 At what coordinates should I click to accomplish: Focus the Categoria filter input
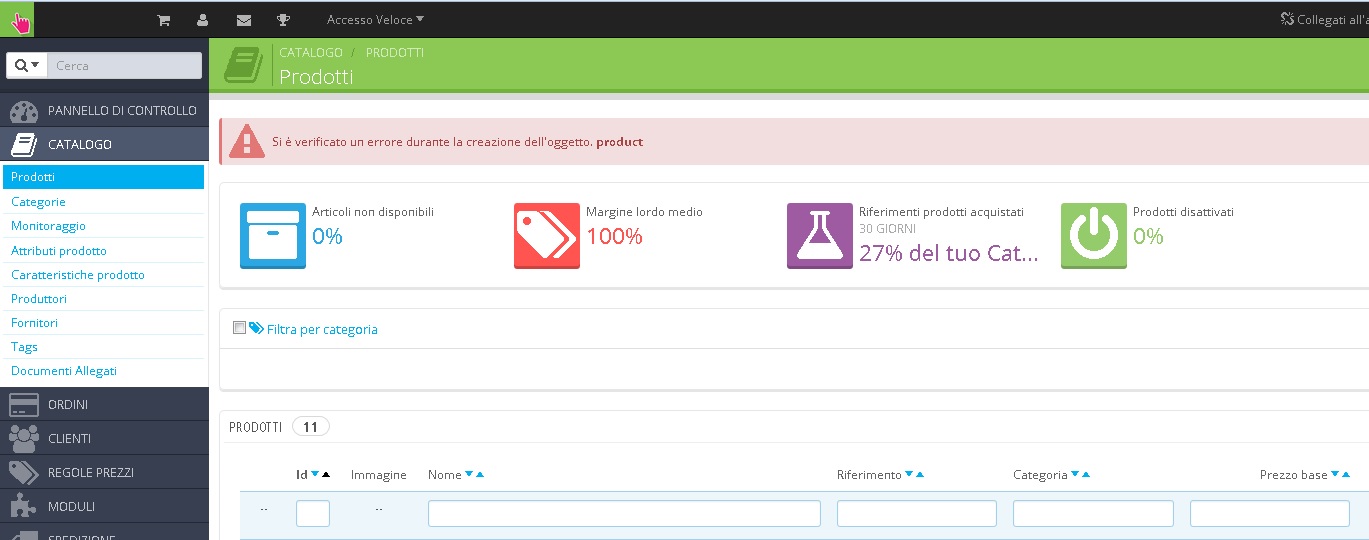[1093, 513]
